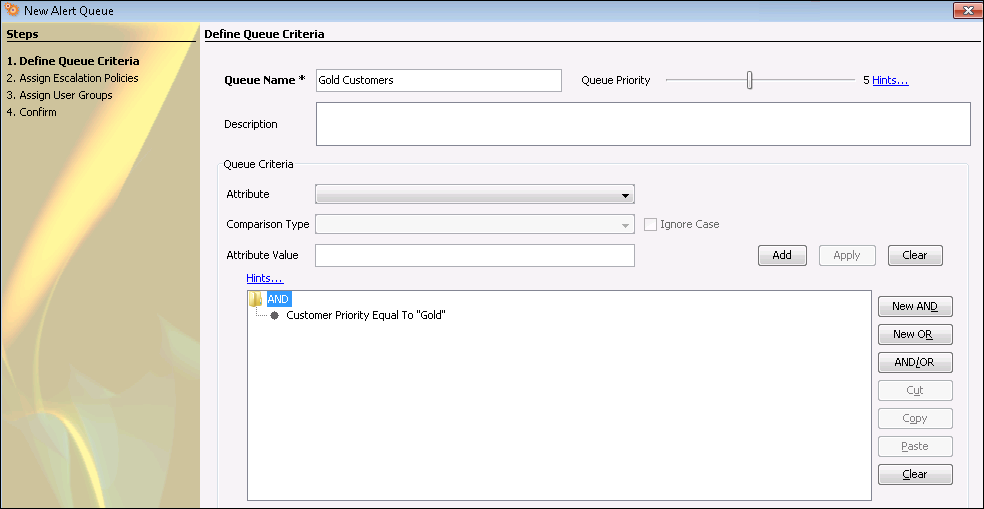This screenshot has height=509, width=984.
Task: Open the Hints link below Attribute Value
Action: pyautogui.click(x=265, y=278)
